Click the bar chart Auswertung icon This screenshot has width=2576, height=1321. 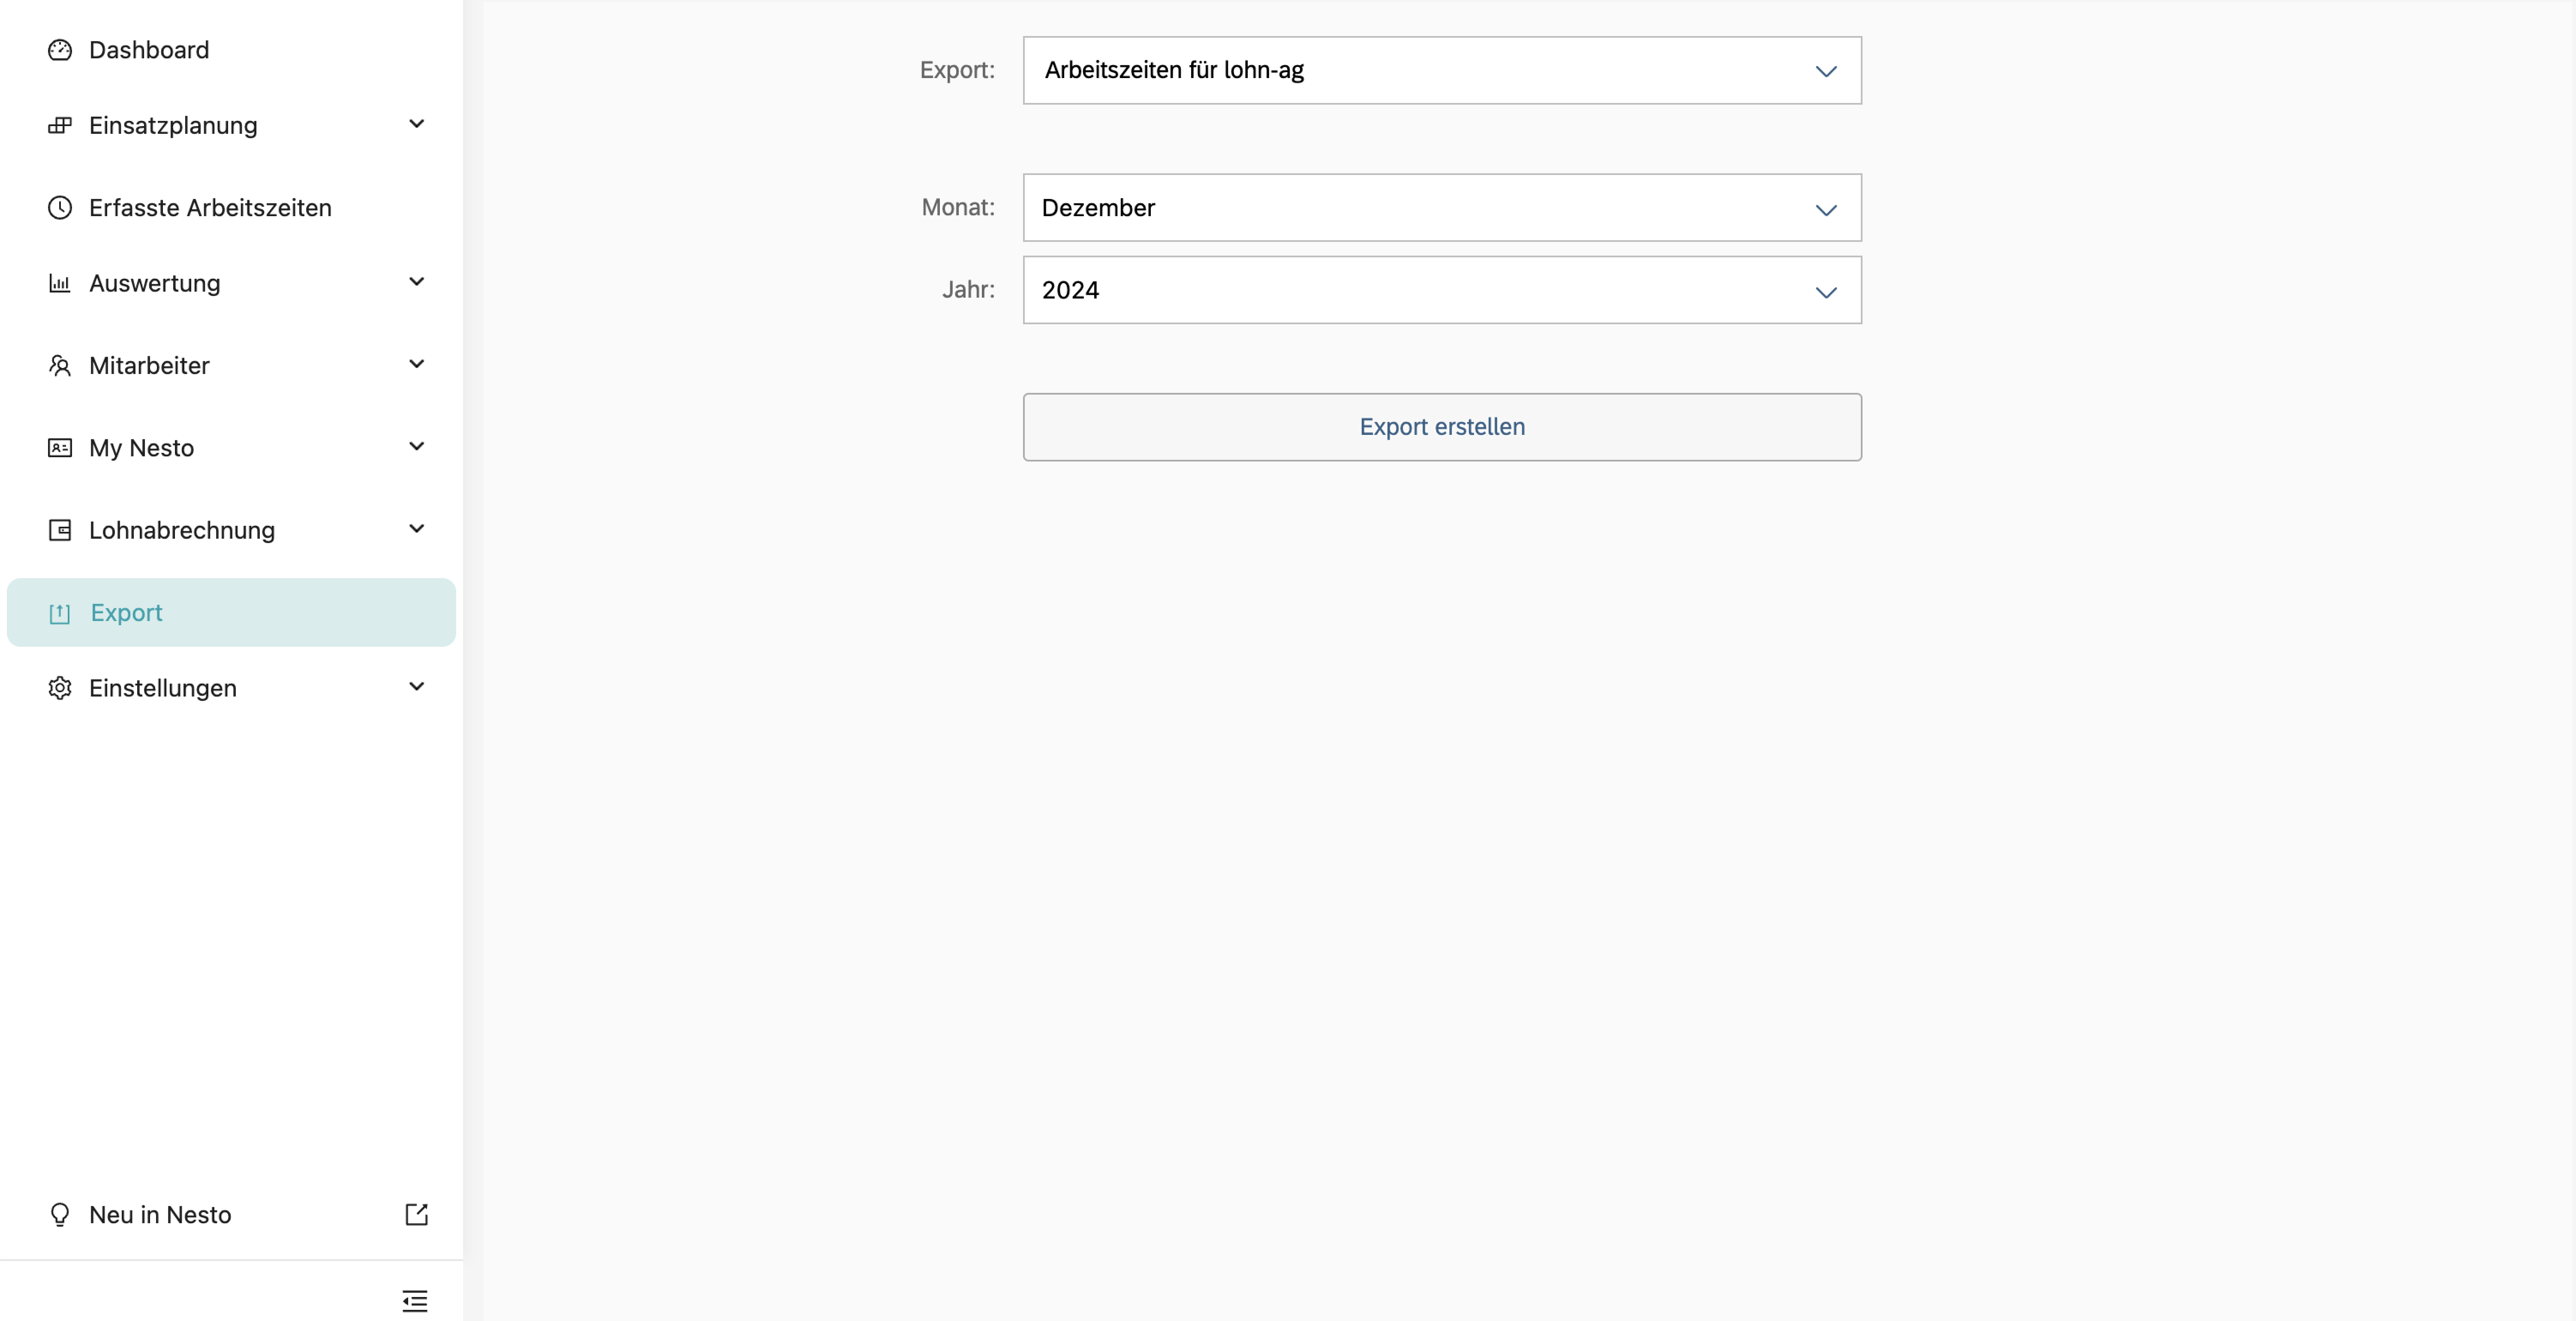60,284
